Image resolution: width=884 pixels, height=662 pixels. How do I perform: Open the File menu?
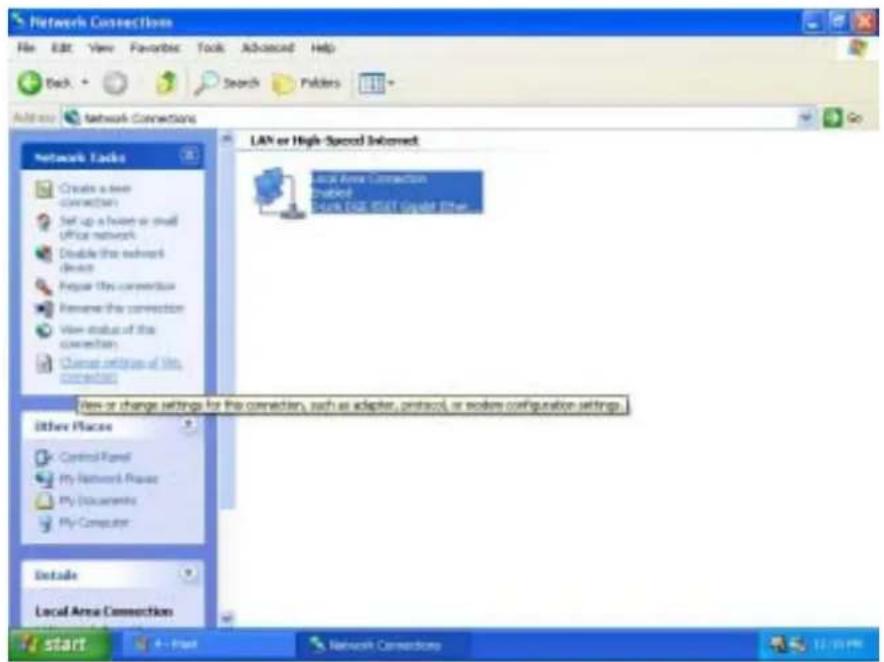[26, 48]
